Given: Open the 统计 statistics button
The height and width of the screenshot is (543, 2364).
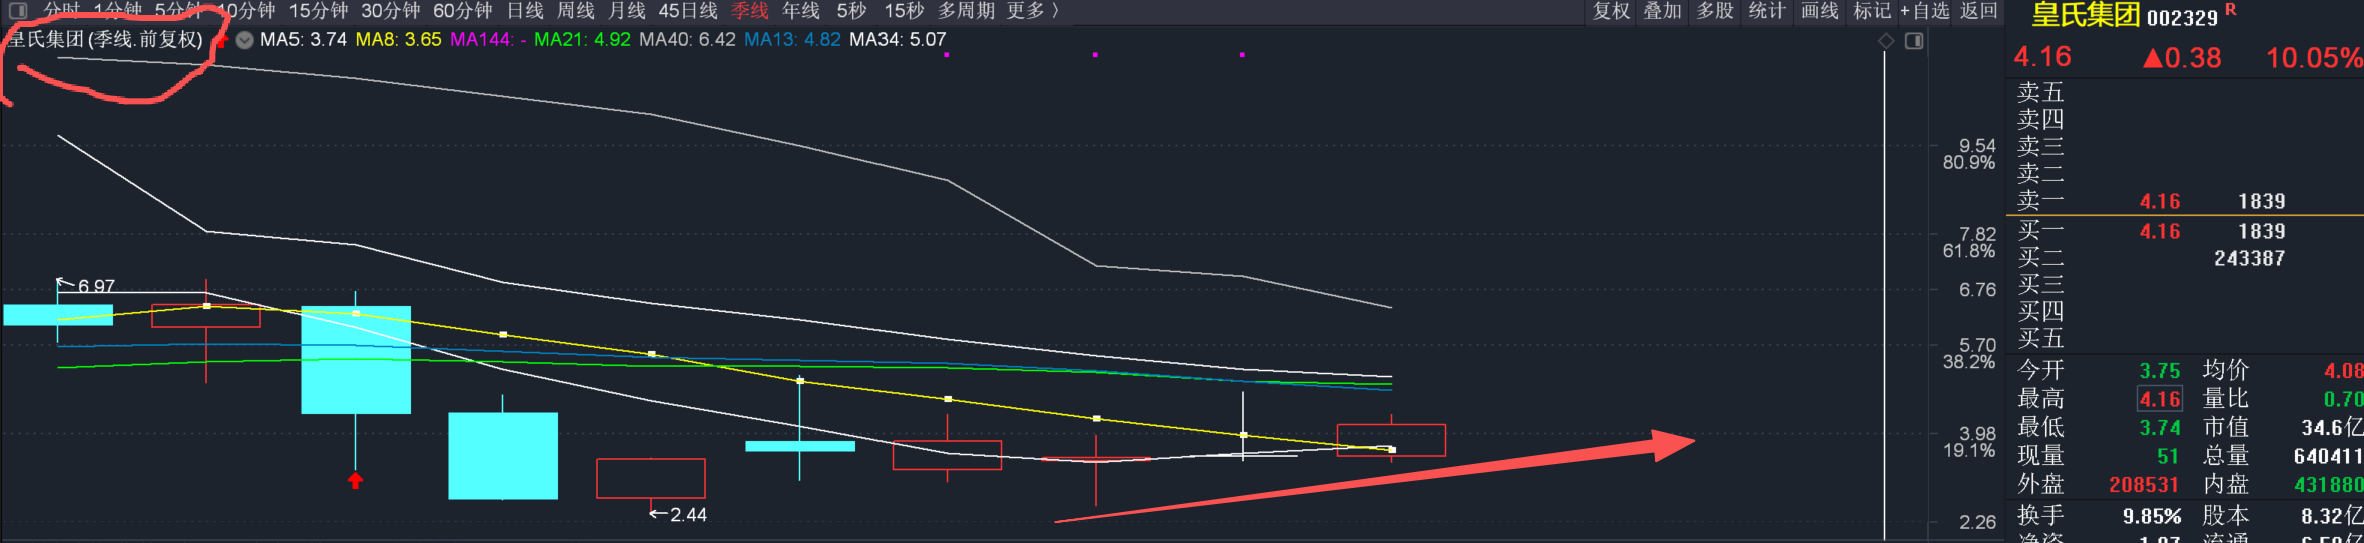Looking at the screenshot, I should (x=1766, y=10).
